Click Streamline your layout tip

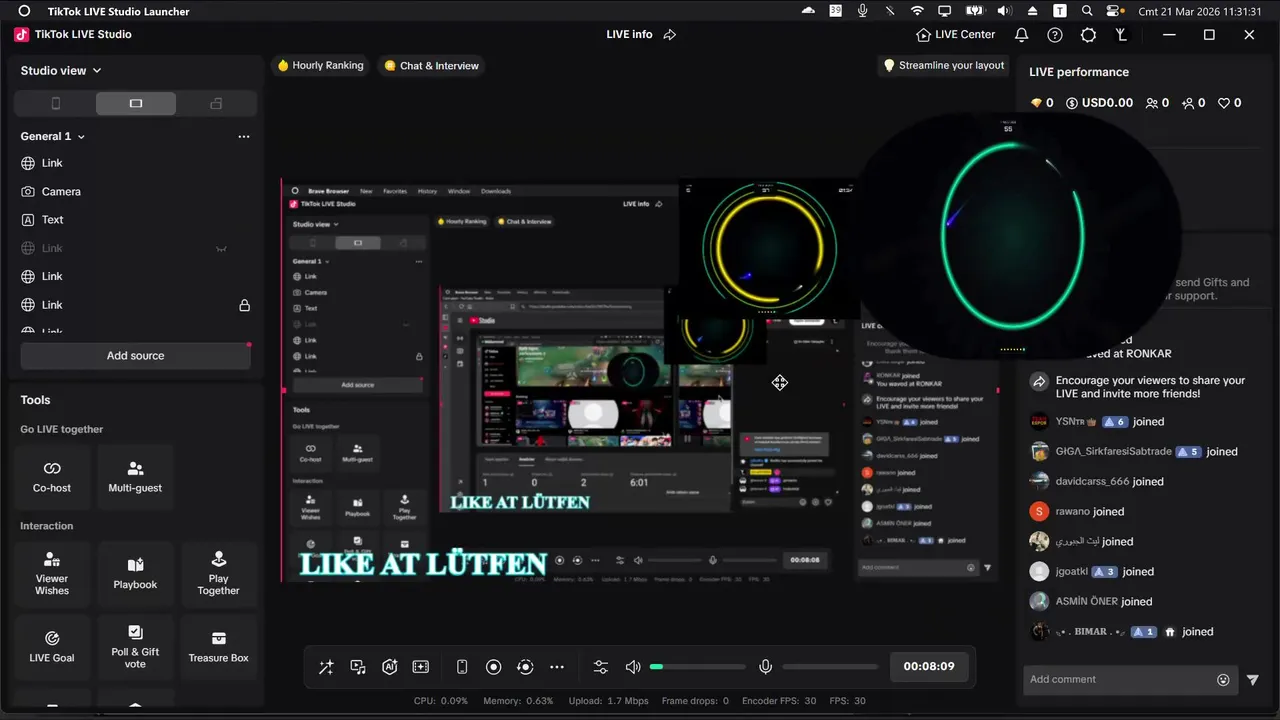(943, 65)
